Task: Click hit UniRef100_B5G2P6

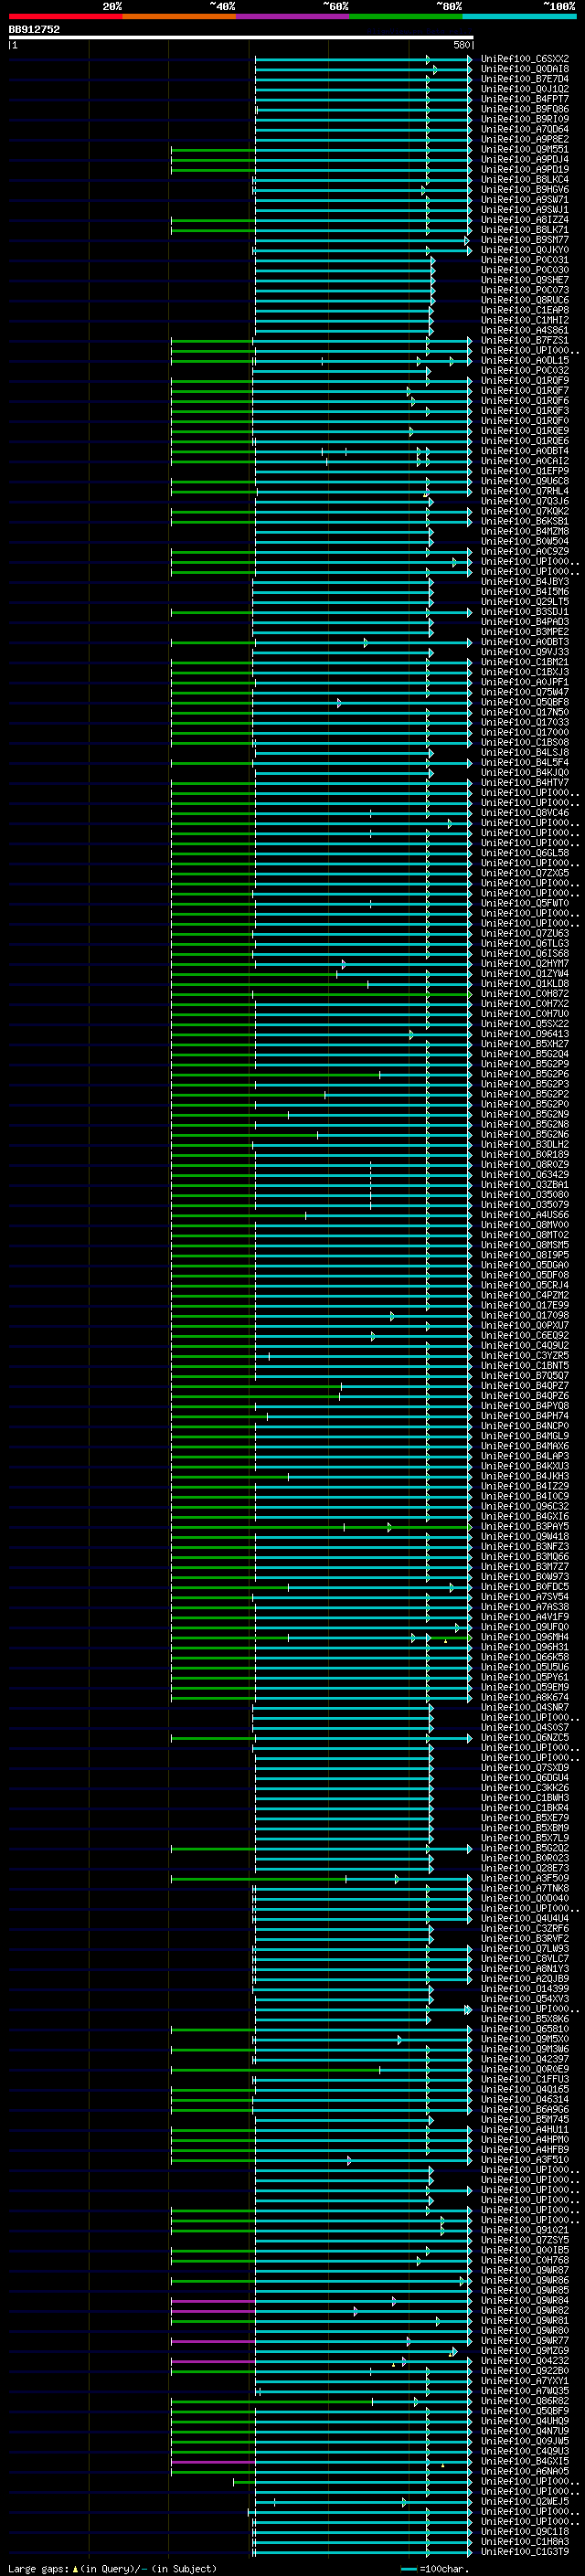Action: click(525, 1074)
